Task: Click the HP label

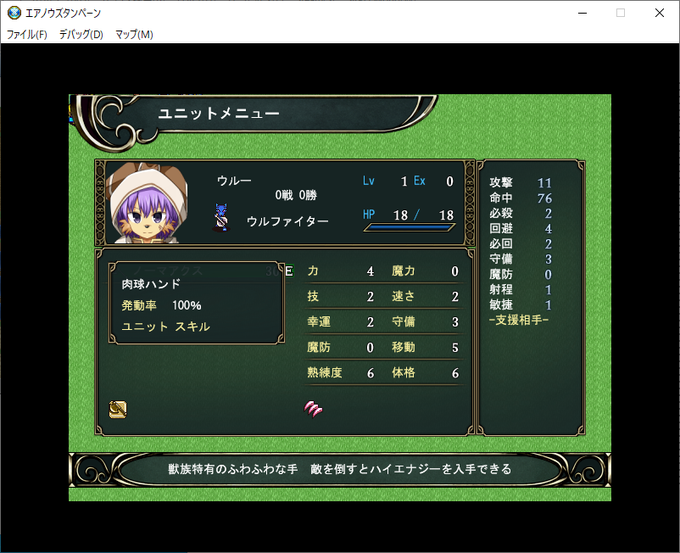Action: click(x=369, y=214)
